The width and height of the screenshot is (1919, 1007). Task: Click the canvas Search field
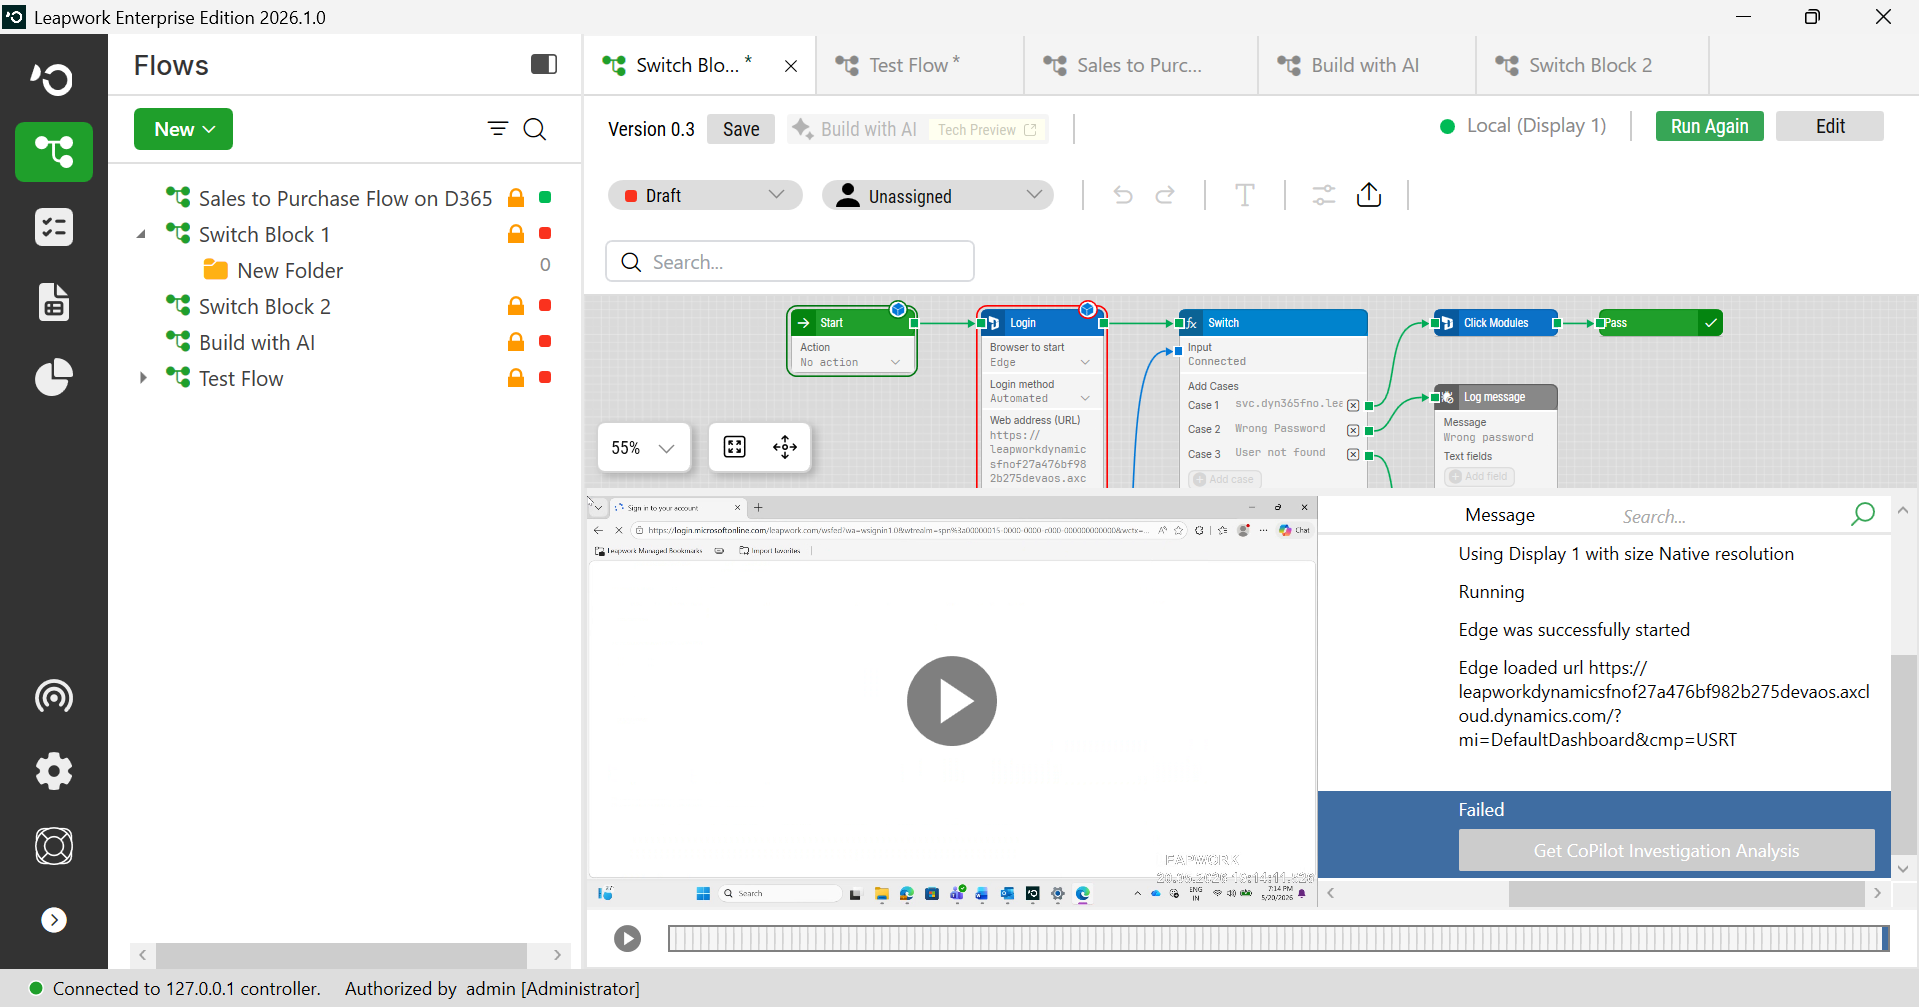pyautogui.click(x=790, y=262)
